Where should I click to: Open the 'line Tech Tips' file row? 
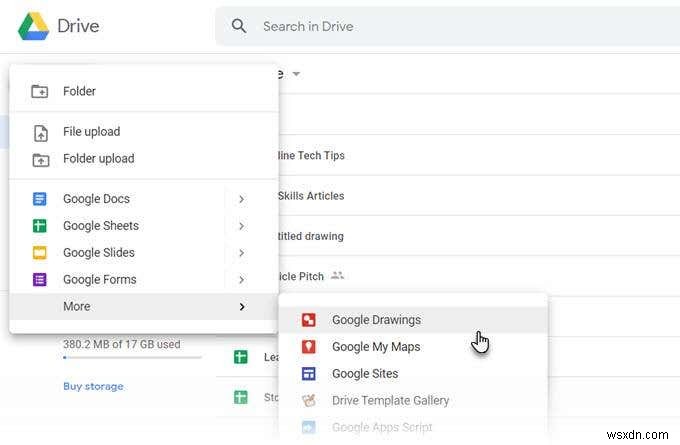[479, 155]
